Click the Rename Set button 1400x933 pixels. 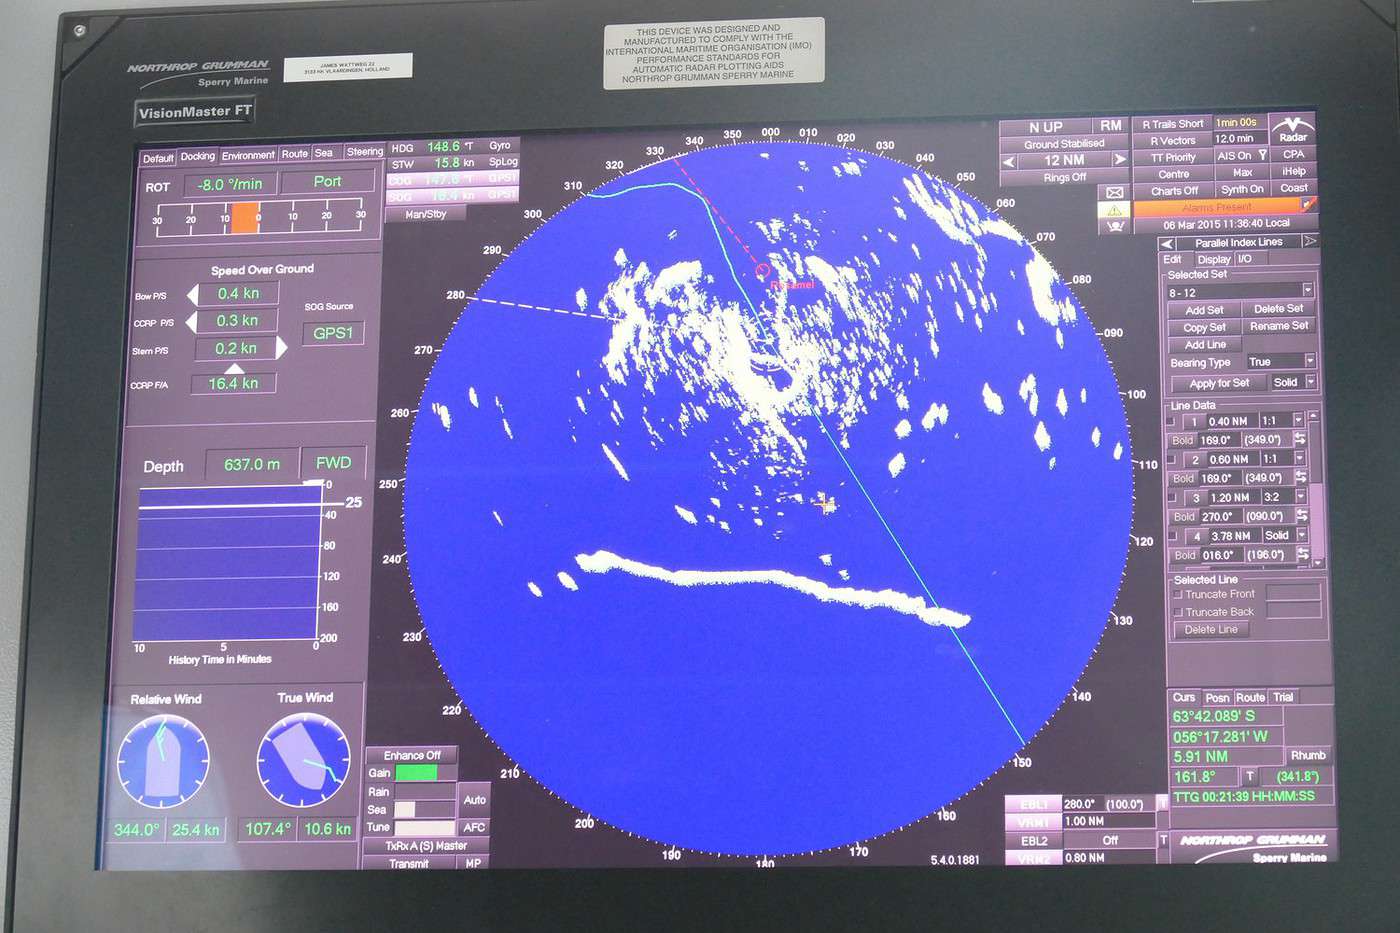coord(1279,326)
